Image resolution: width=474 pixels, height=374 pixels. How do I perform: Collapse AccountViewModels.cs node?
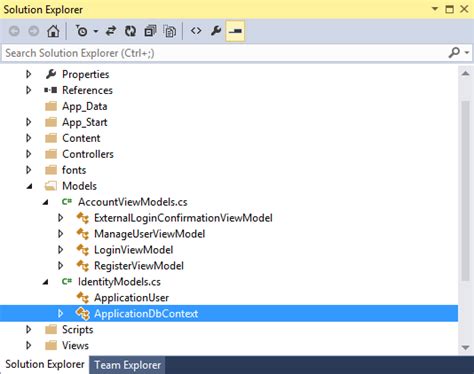click(x=45, y=202)
